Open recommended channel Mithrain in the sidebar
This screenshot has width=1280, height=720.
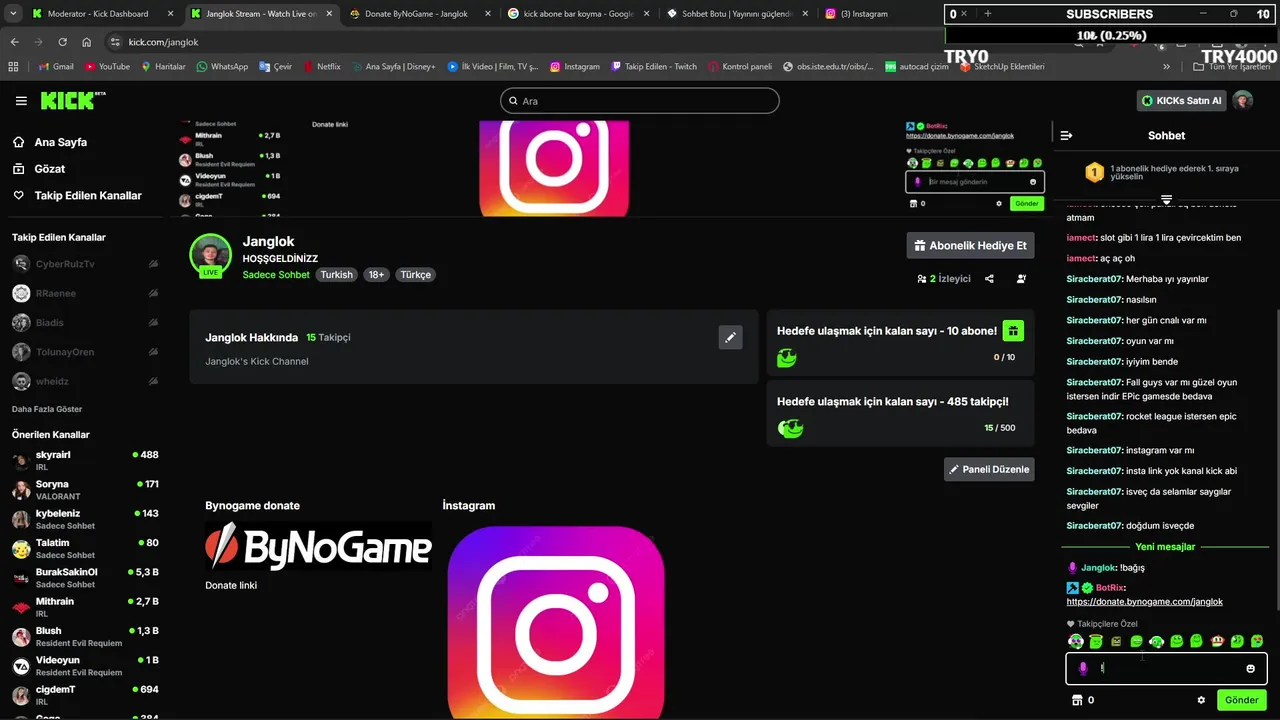pyautogui.click(x=85, y=607)
